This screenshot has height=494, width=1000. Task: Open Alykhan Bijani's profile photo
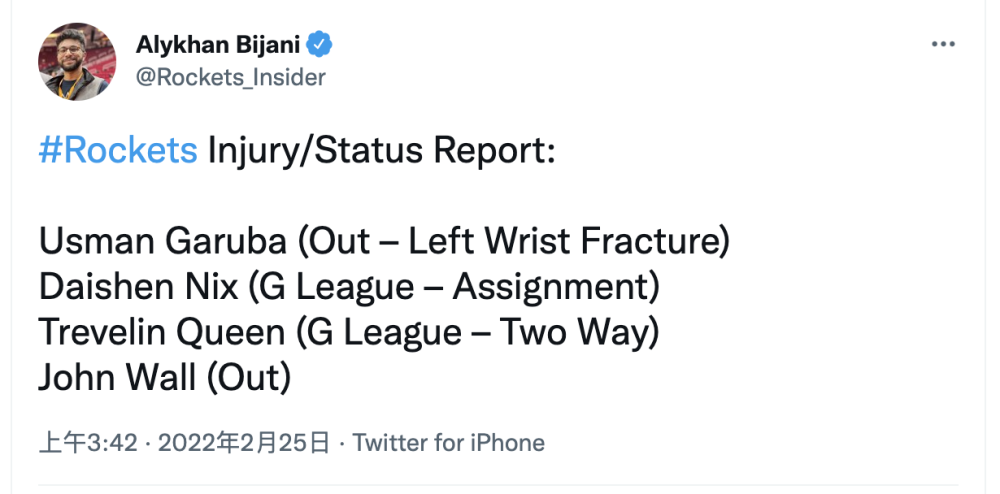coord(77,60)
